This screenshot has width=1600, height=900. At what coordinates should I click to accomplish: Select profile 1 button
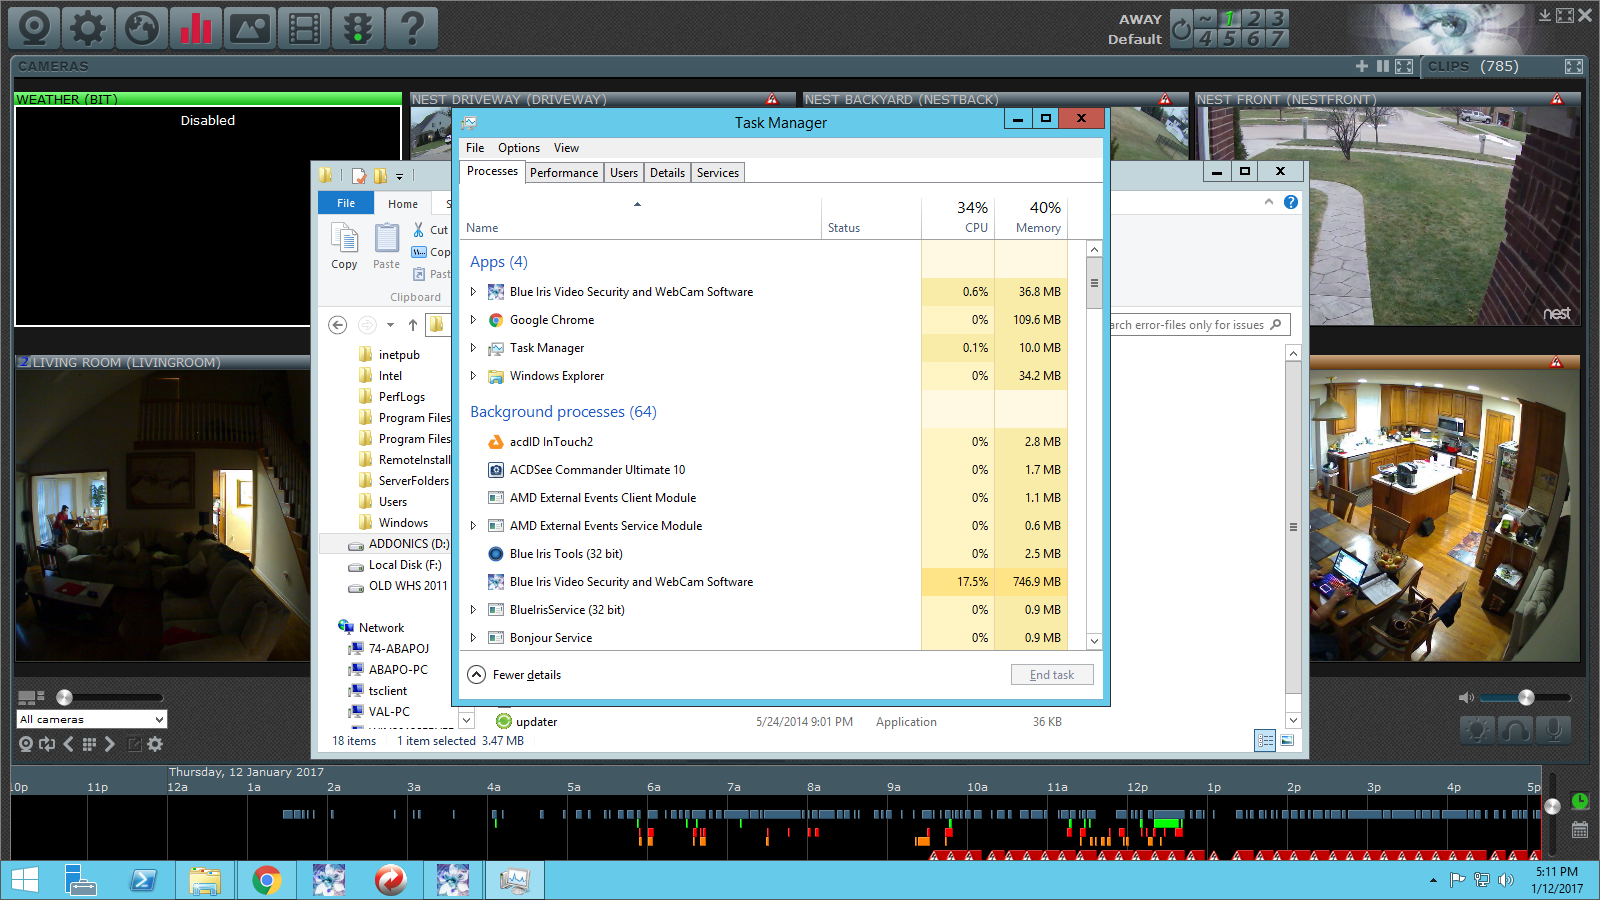(1230, 18)
